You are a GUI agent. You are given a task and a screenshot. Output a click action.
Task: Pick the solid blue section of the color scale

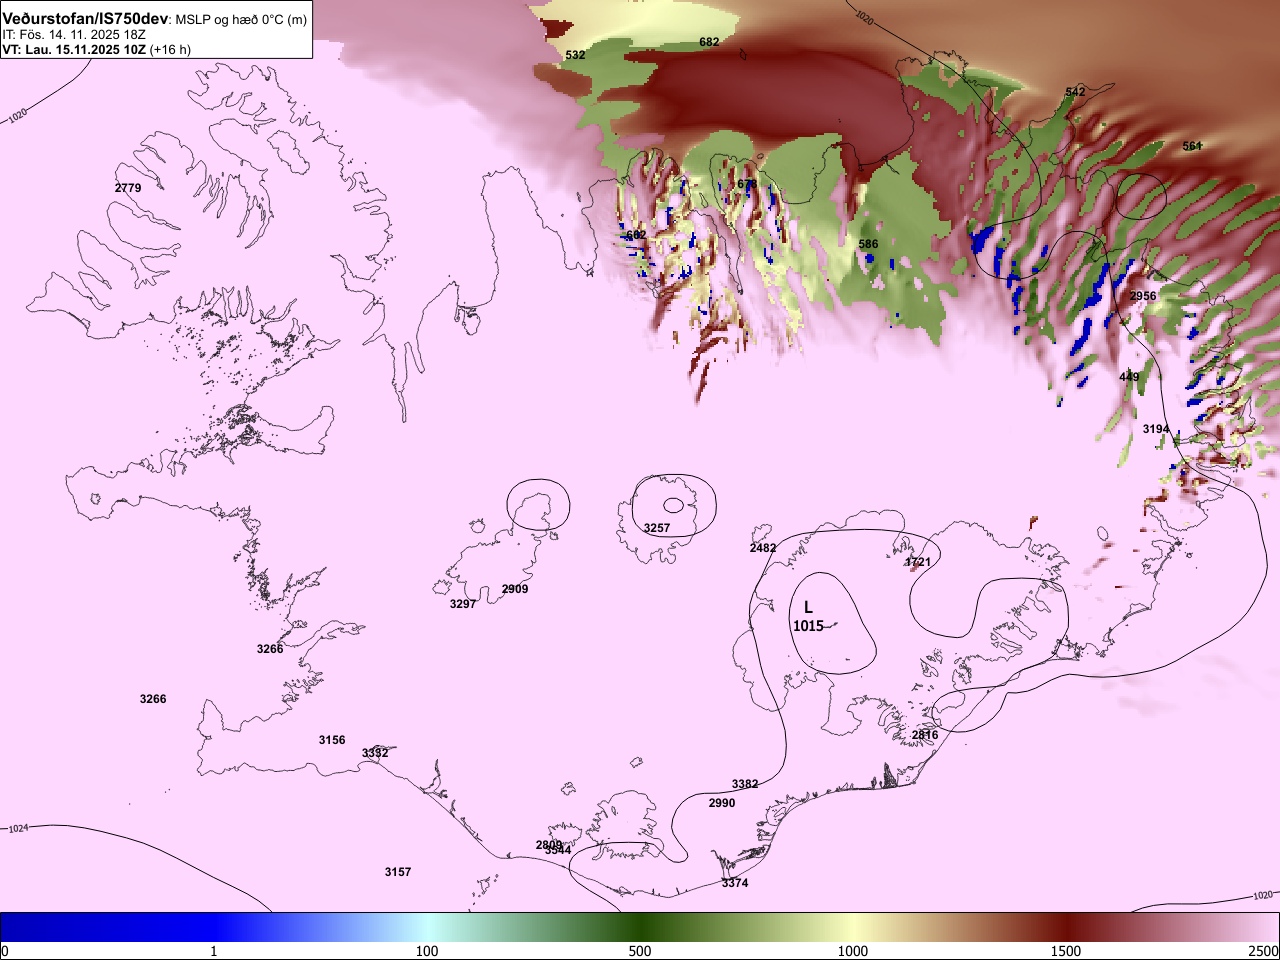click(x=110, y=927)
